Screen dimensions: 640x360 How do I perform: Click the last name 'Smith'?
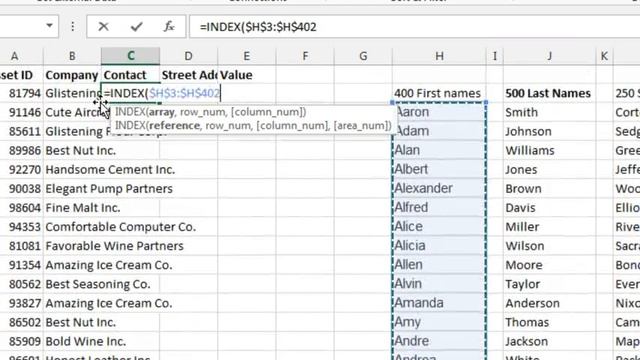click(549, 113)
